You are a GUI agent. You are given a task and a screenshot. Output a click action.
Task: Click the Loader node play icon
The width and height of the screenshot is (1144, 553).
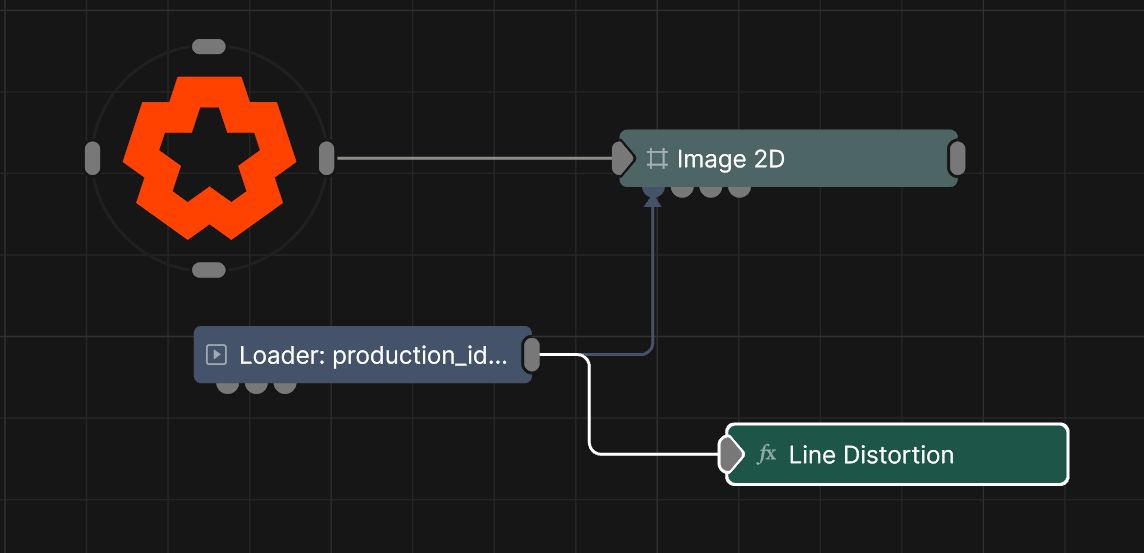click(x=217, y=355)
